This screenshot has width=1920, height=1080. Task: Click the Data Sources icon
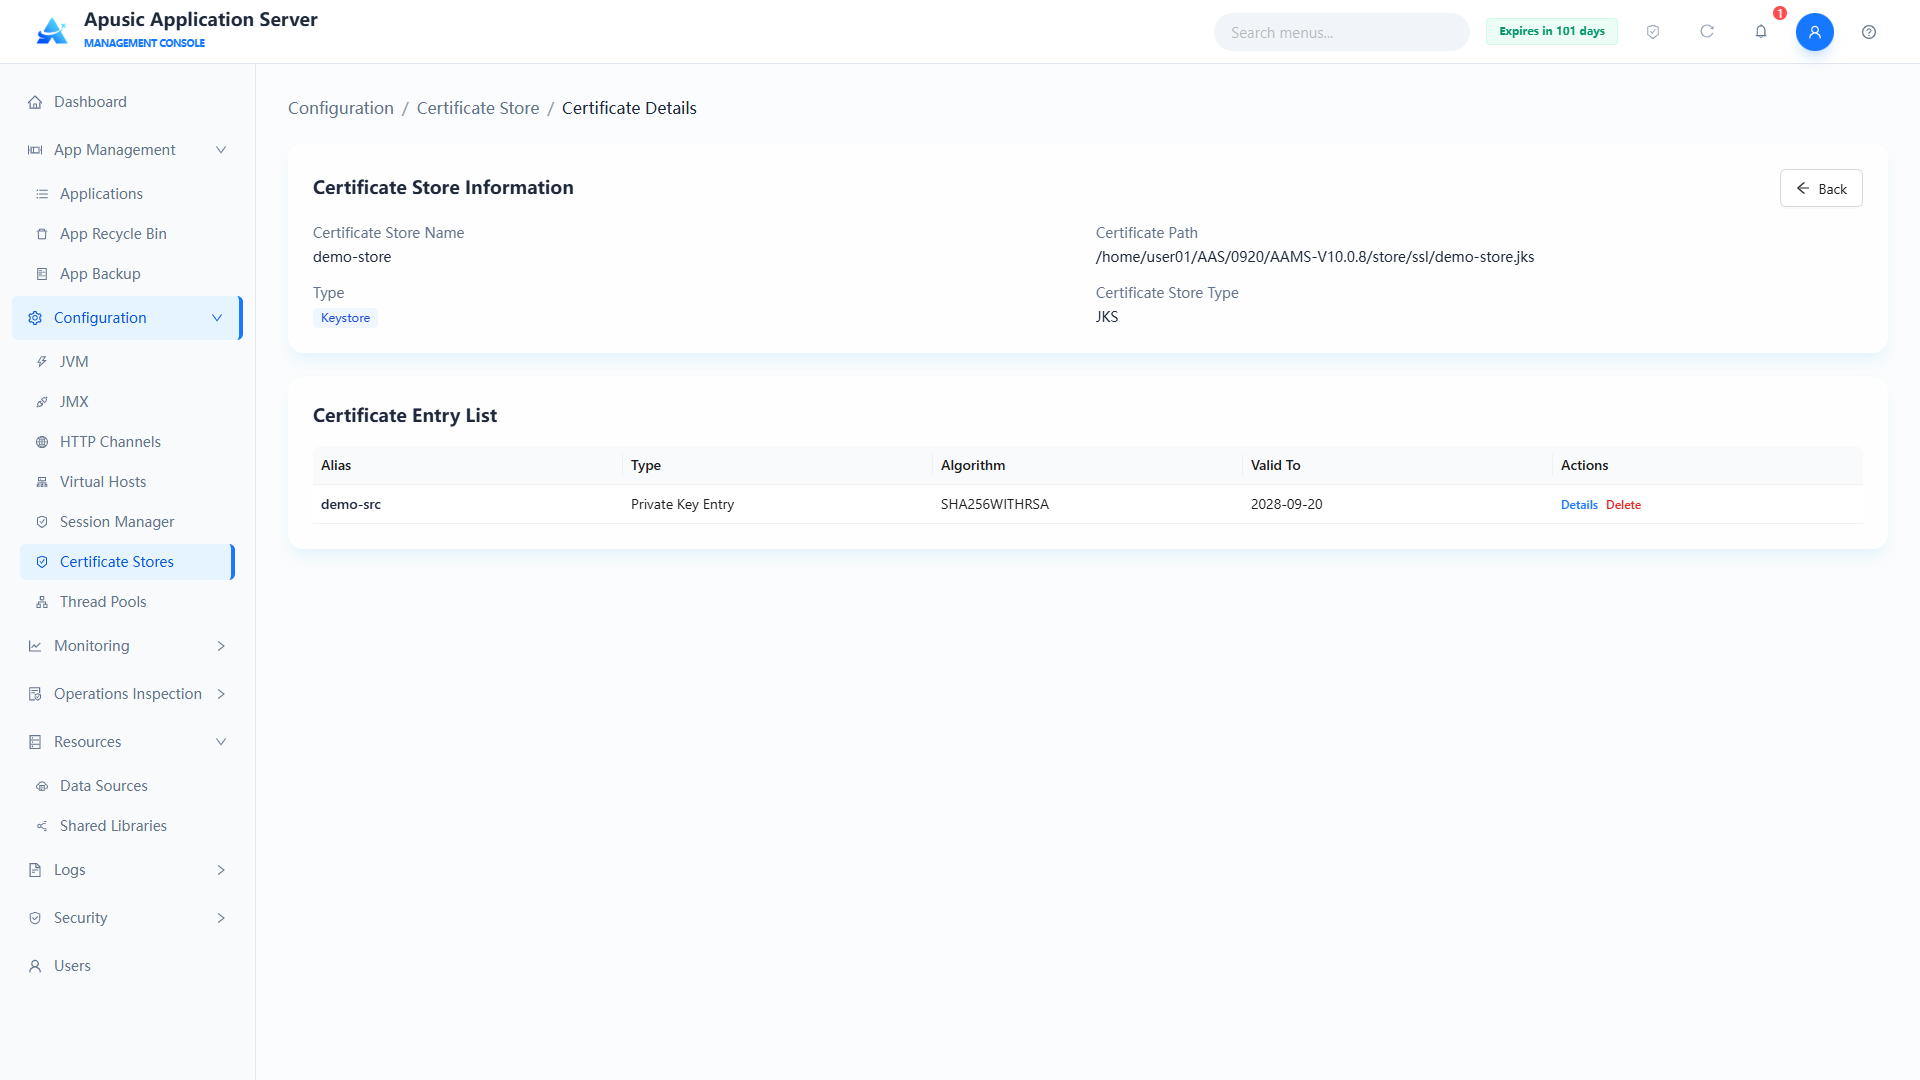42,786
